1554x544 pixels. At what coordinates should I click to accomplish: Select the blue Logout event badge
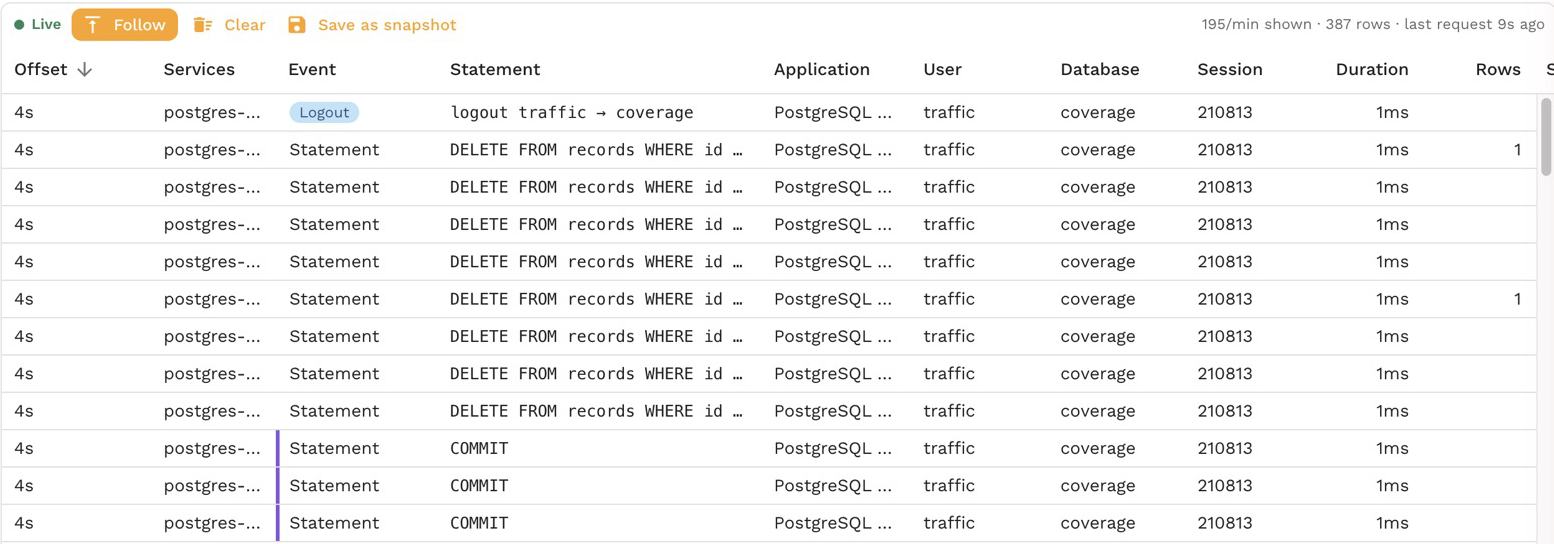(x=324, y=112)
